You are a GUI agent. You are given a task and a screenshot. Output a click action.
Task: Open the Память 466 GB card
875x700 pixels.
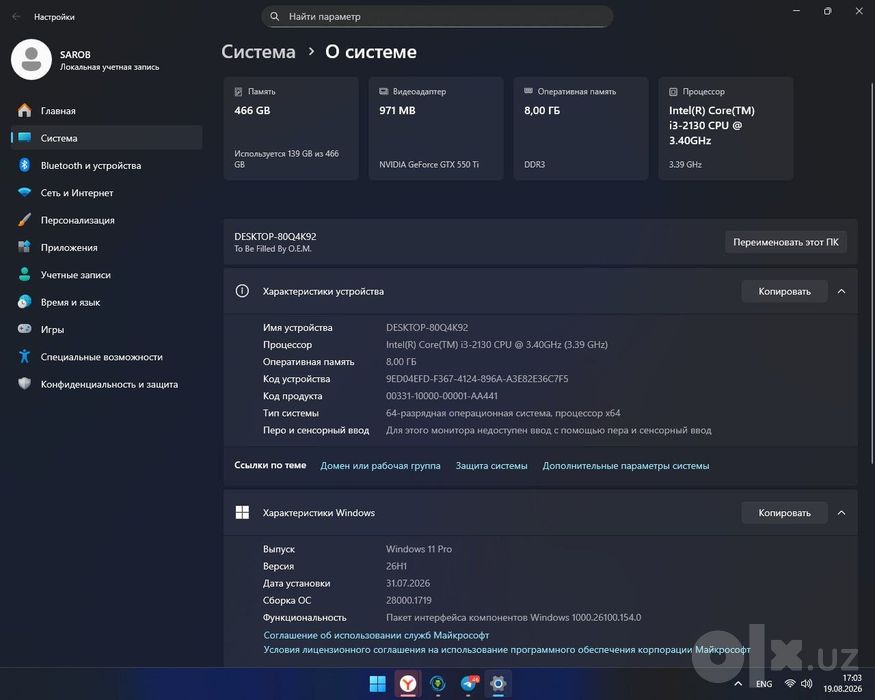click(x=291, y=128)
